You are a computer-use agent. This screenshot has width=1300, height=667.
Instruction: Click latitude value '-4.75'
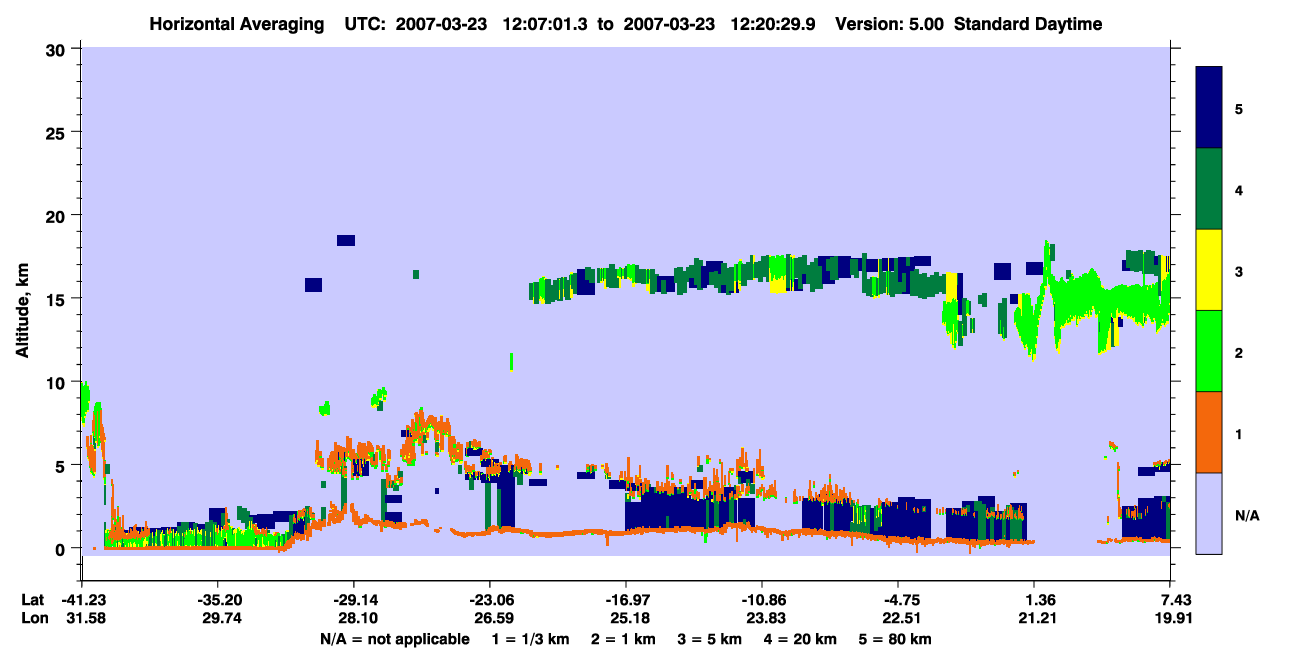[x=899, y=601]
